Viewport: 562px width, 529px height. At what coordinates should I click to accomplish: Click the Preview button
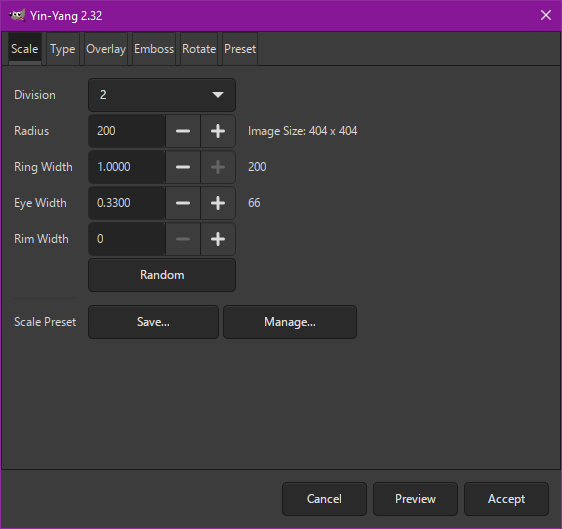[x=415, y=499]
